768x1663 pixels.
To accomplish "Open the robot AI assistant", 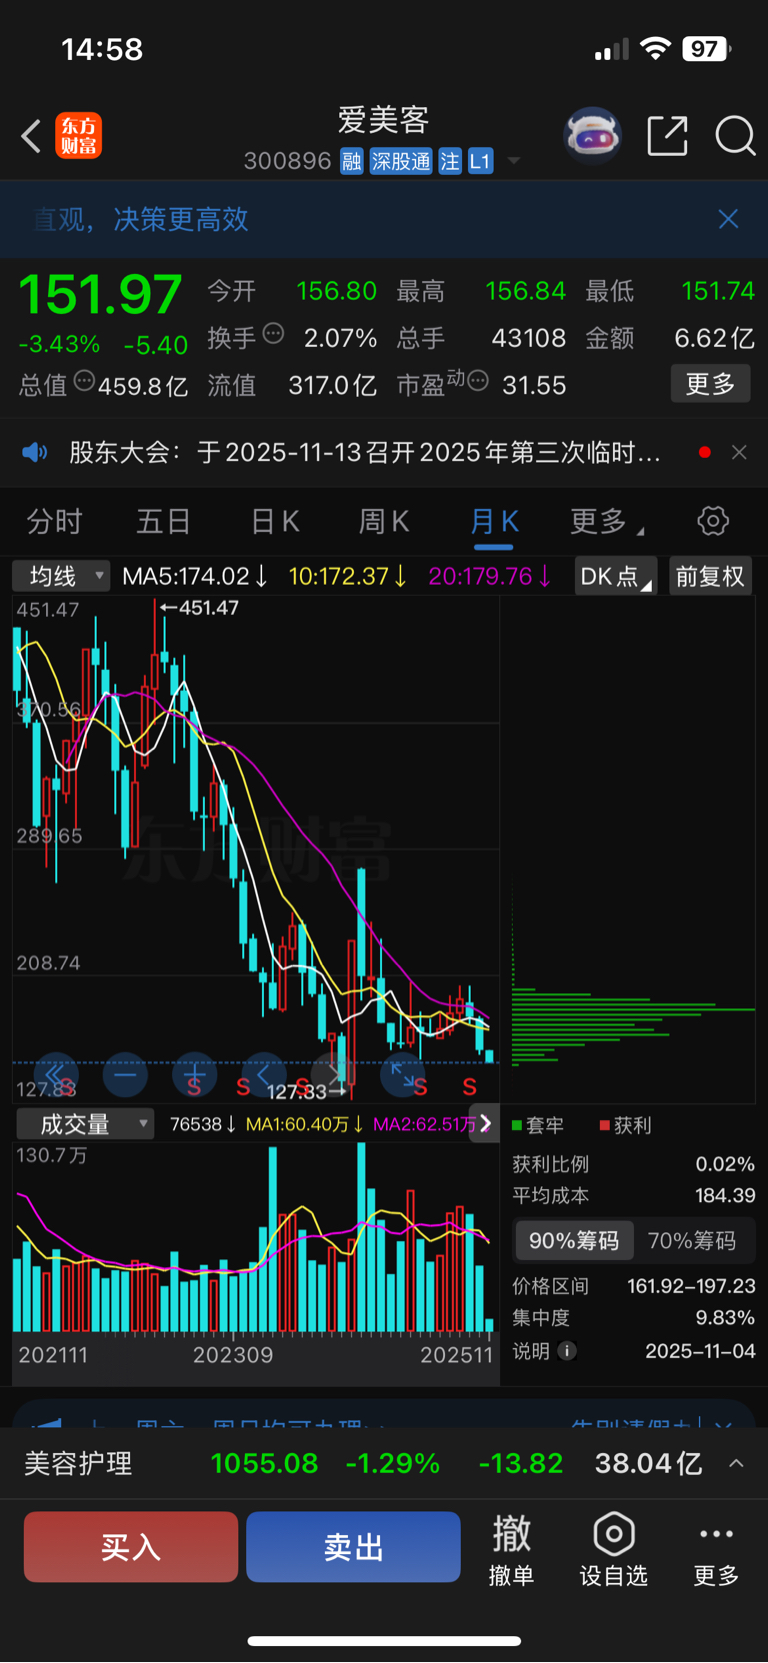I will [593, 135].
